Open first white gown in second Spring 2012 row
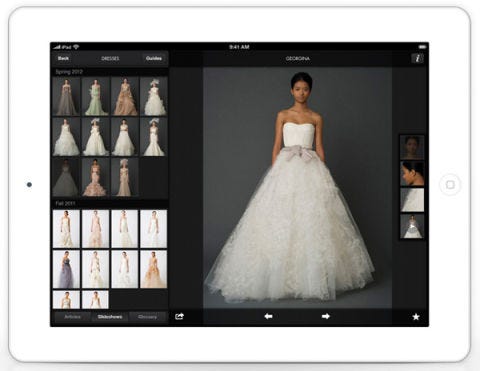The image size is (480, 371). [66, 137]
